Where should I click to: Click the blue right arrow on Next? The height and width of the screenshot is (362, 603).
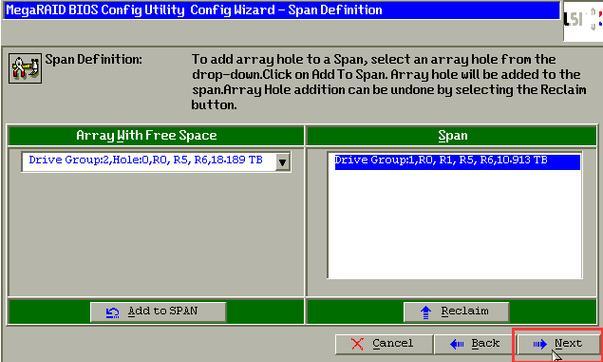[540, 344]
